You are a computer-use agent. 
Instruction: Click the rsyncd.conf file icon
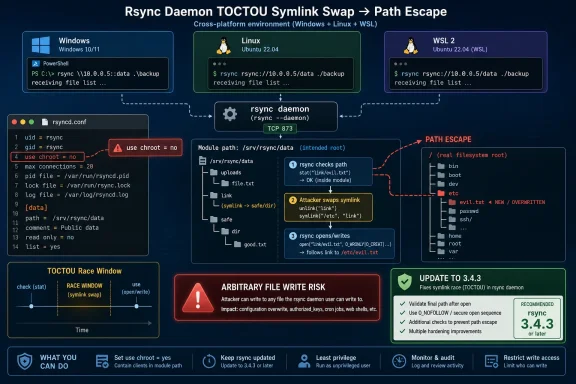point(45,122)
